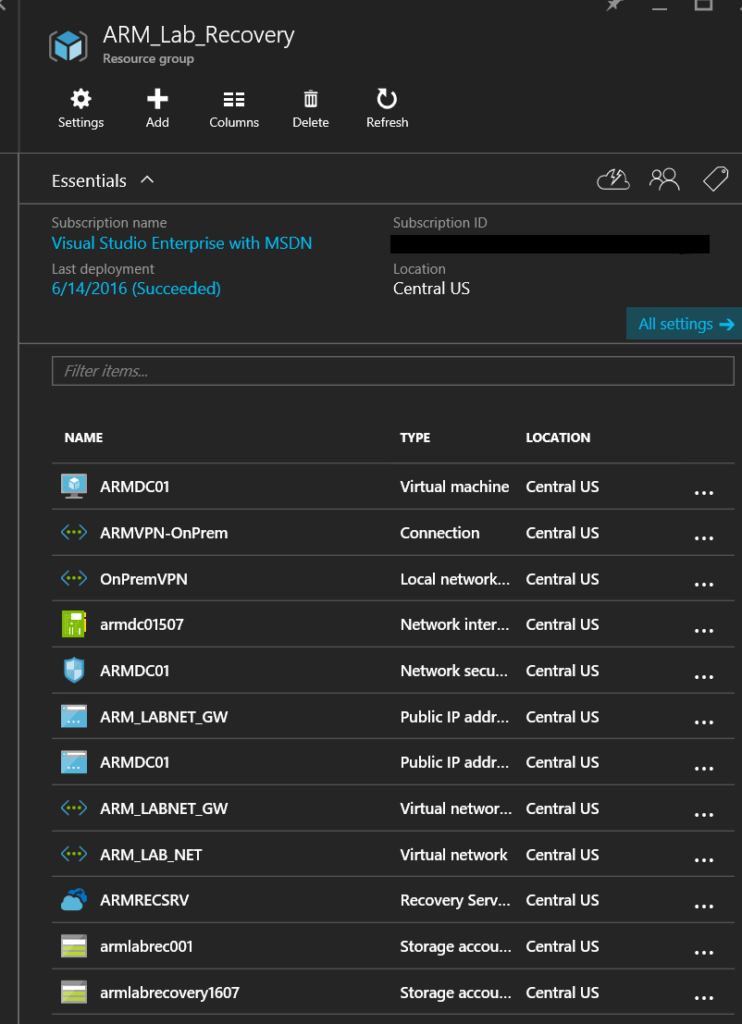Open the users access icon in Essentials
This screenshot has height=1024, width=742.
664,179
